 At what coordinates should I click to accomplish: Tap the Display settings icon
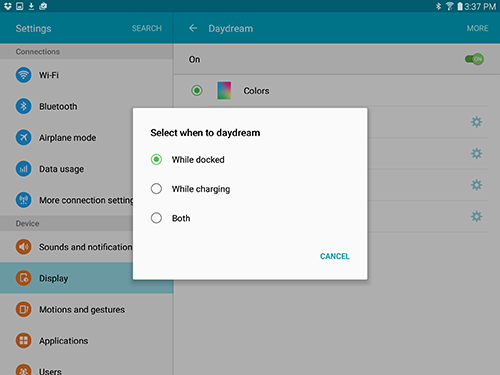tap(23, 278)
